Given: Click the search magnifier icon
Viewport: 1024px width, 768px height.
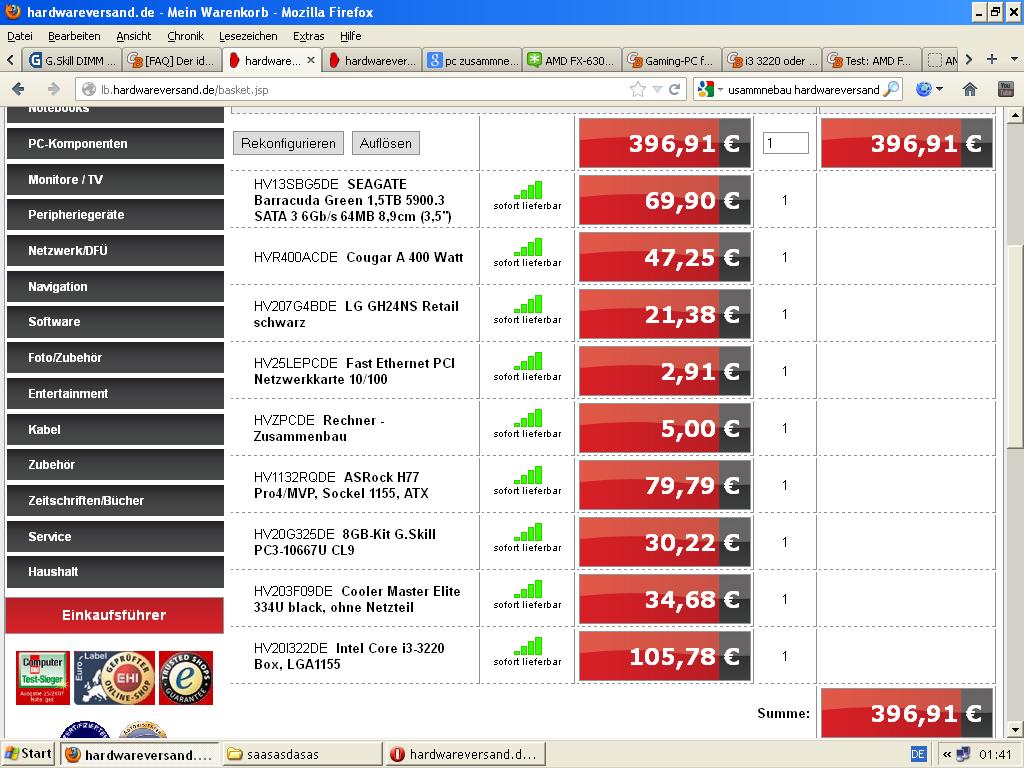Looking at the screenshot, I should (x=891, y=89).
